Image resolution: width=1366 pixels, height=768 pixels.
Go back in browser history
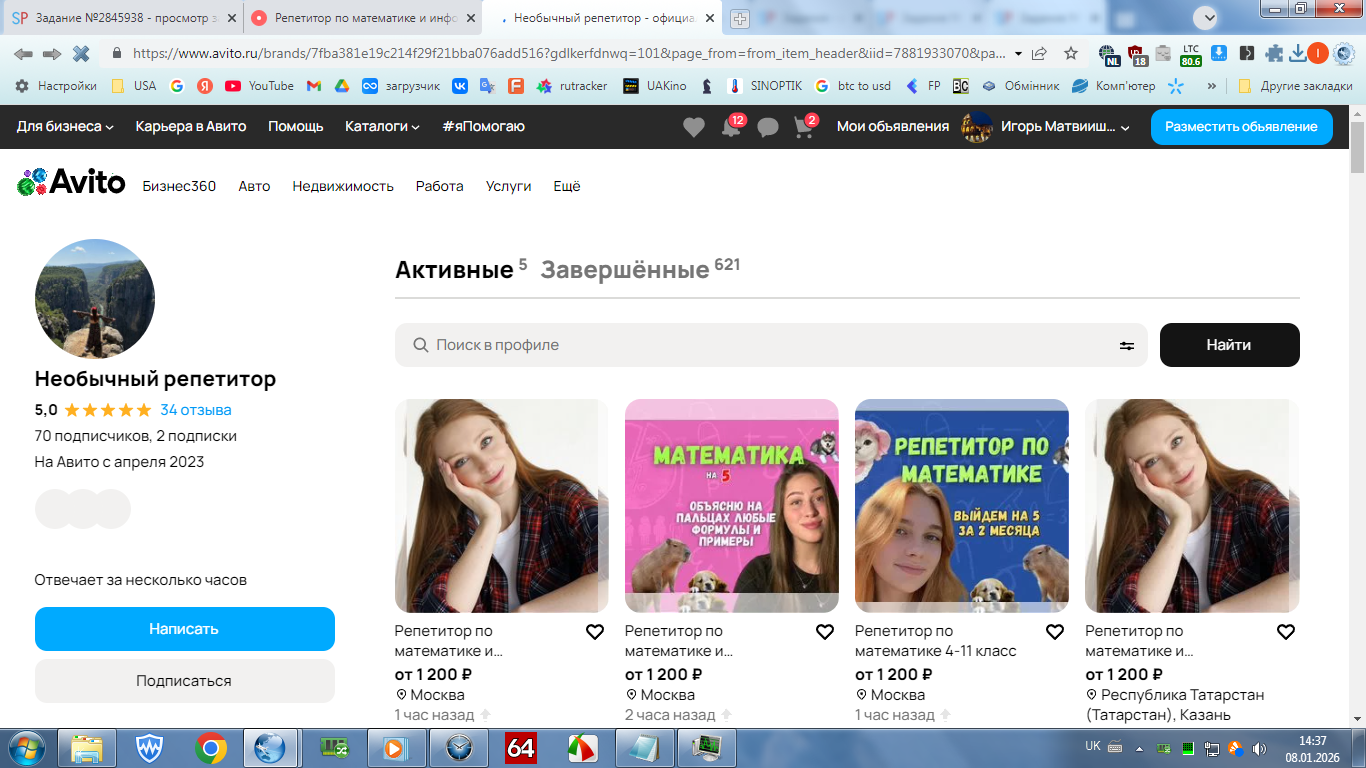pyautogui.click(x=23, y=54)
